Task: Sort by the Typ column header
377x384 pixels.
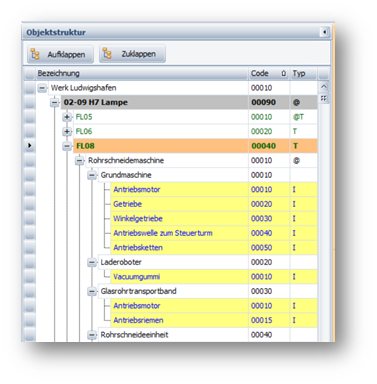Action: tap(303, 73)
